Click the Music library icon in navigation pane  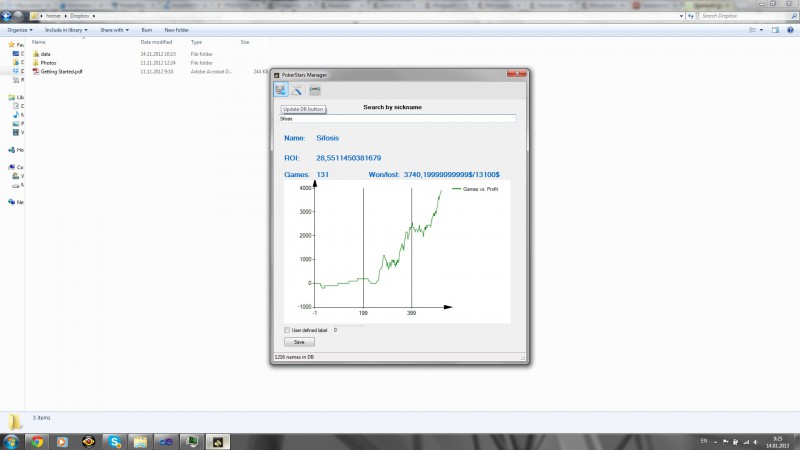point(16,115)
